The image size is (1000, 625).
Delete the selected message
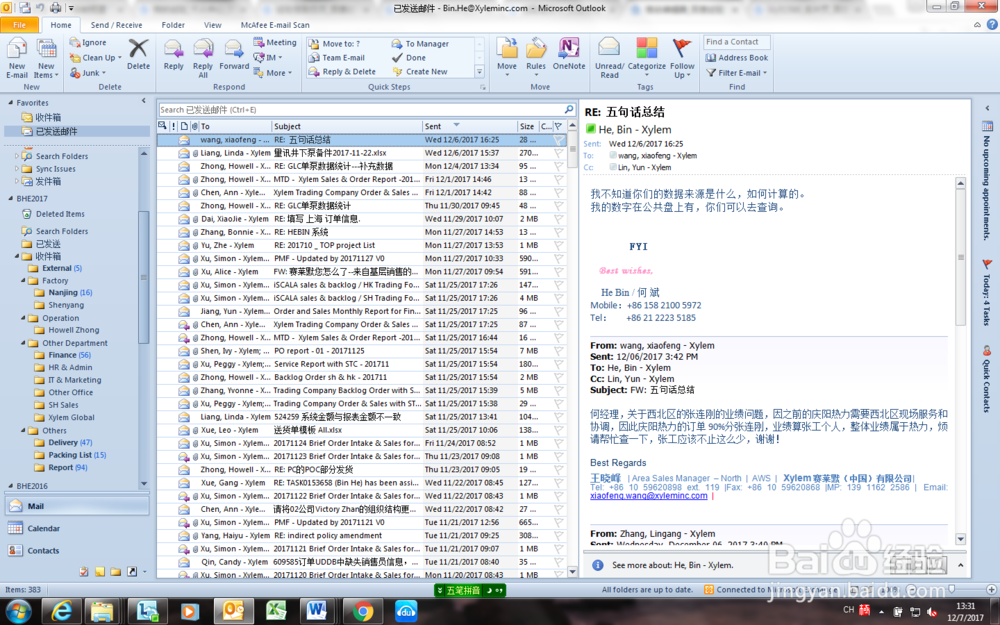(138, 54)
